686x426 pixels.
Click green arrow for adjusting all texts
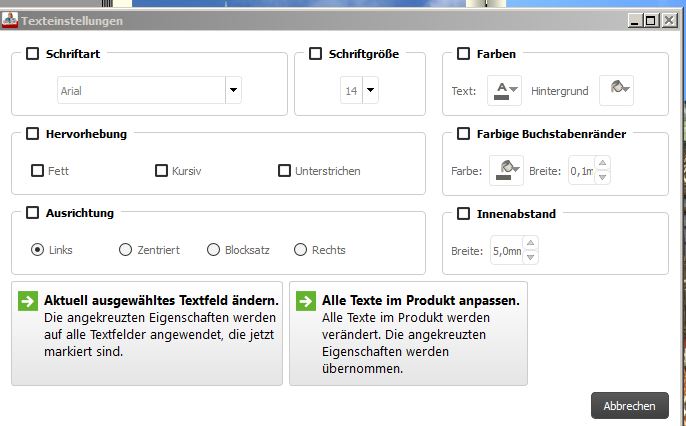(x=305, y=300)
